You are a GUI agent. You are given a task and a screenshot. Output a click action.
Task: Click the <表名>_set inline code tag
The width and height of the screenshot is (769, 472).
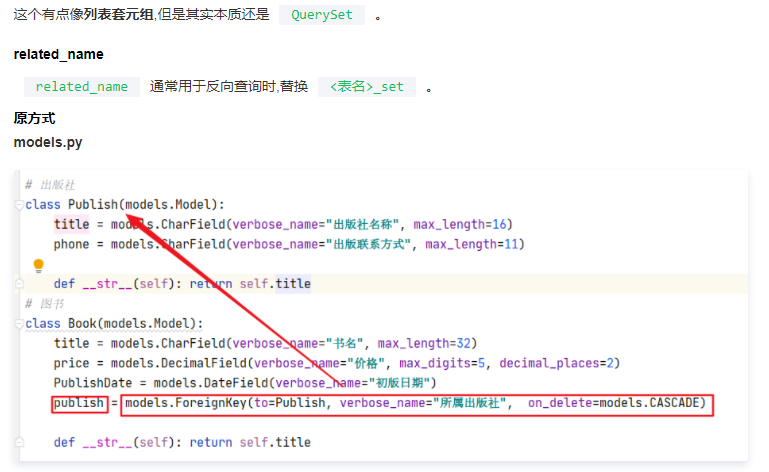point(367,87)
